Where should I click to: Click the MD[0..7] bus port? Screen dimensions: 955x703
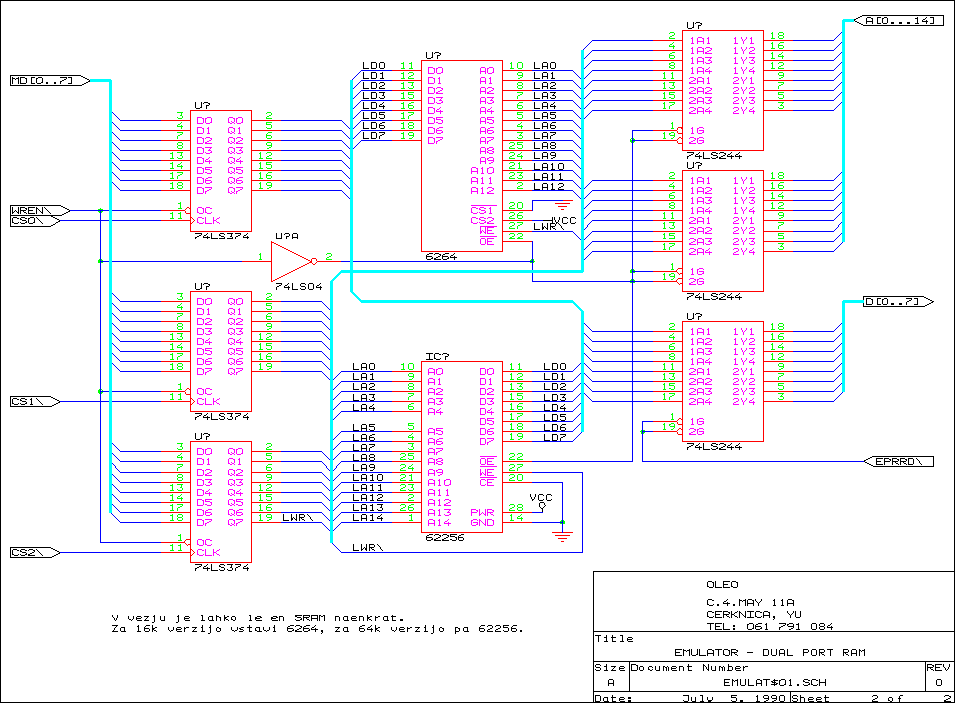point(50,80)
